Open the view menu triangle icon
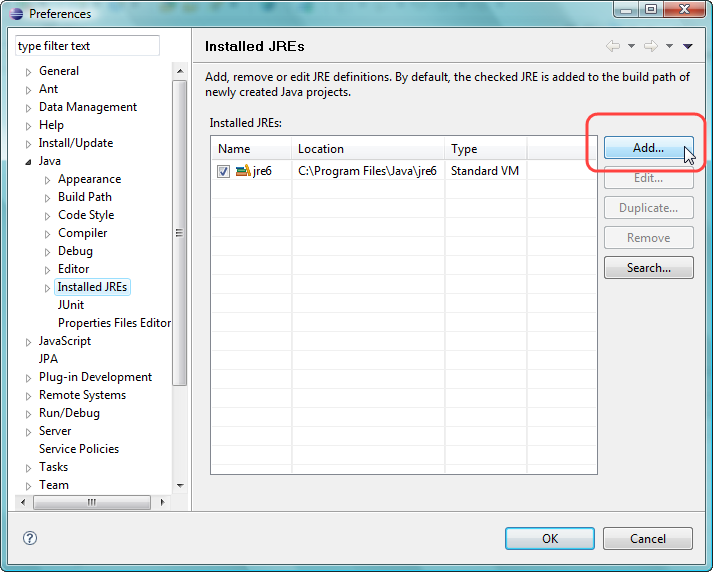Viewport: 713px width, 572px height. point(688,46)
